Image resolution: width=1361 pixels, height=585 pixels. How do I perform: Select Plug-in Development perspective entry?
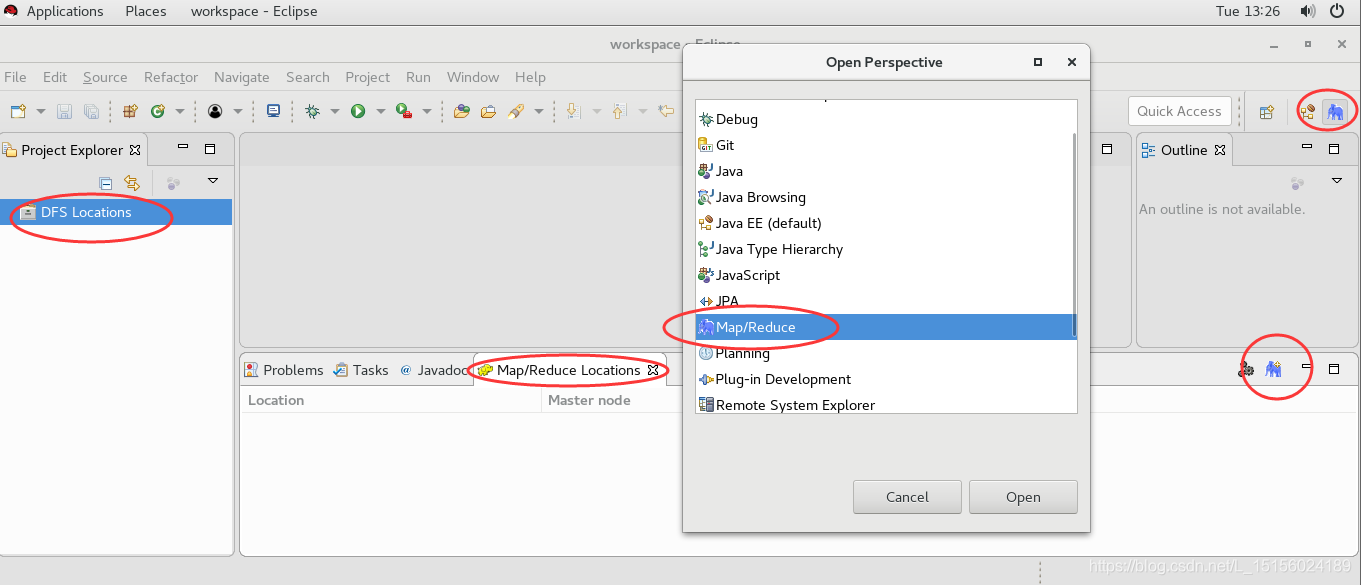point(883,379)
